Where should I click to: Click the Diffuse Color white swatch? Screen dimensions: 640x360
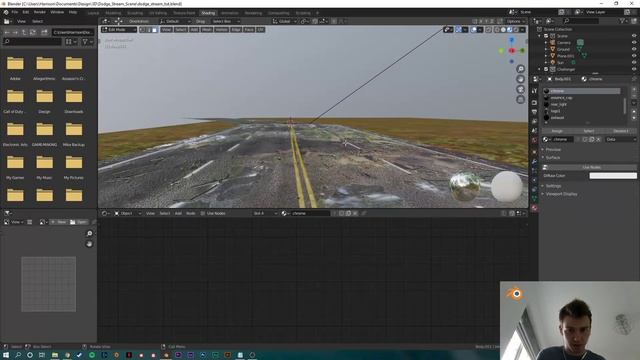pos(613,176)
